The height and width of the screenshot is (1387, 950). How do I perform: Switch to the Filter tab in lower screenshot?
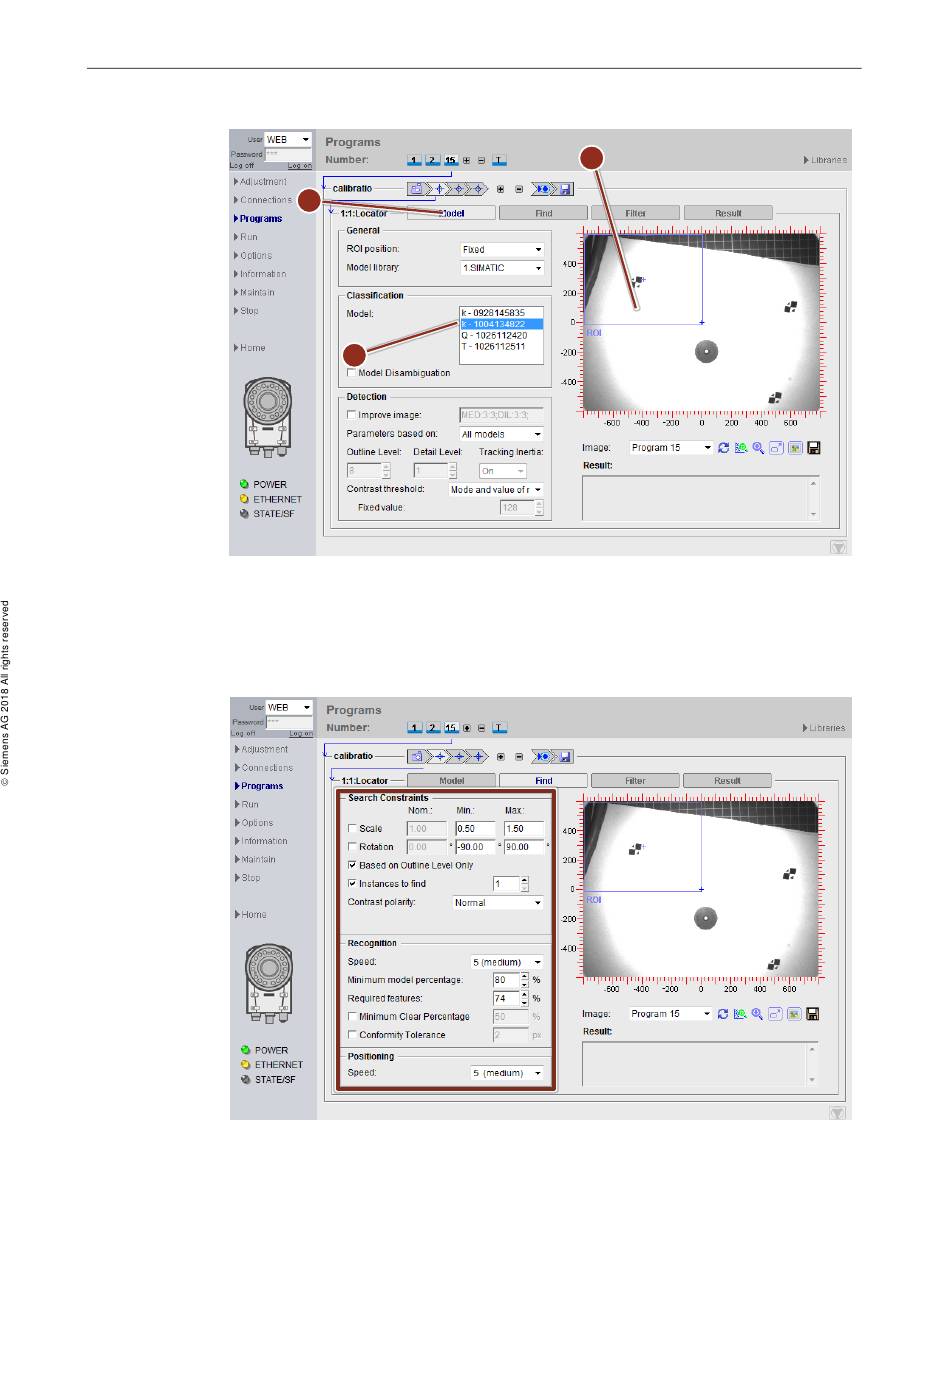[635, 781]
